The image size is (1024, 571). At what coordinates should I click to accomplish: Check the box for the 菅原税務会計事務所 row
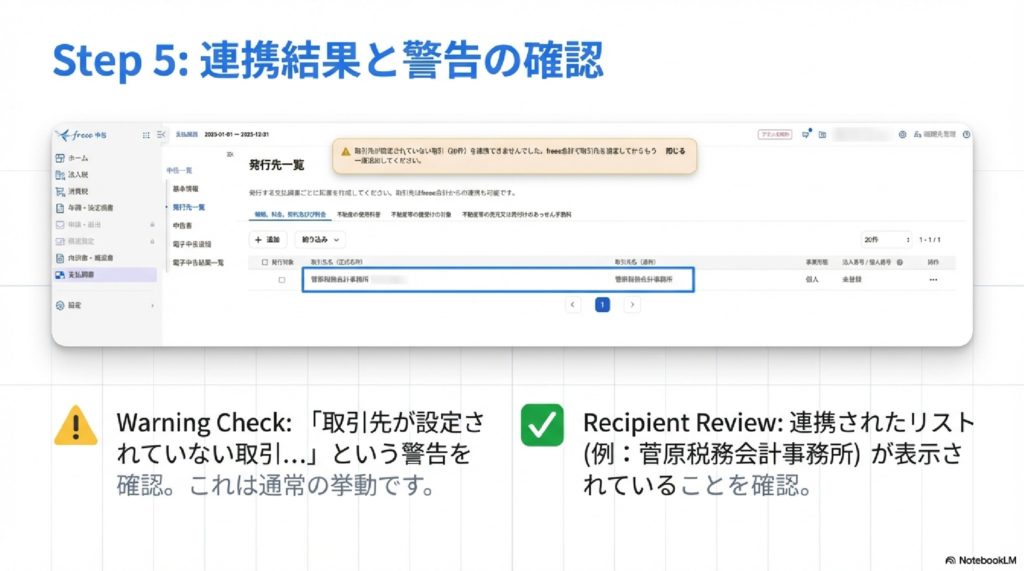point(281,280)
